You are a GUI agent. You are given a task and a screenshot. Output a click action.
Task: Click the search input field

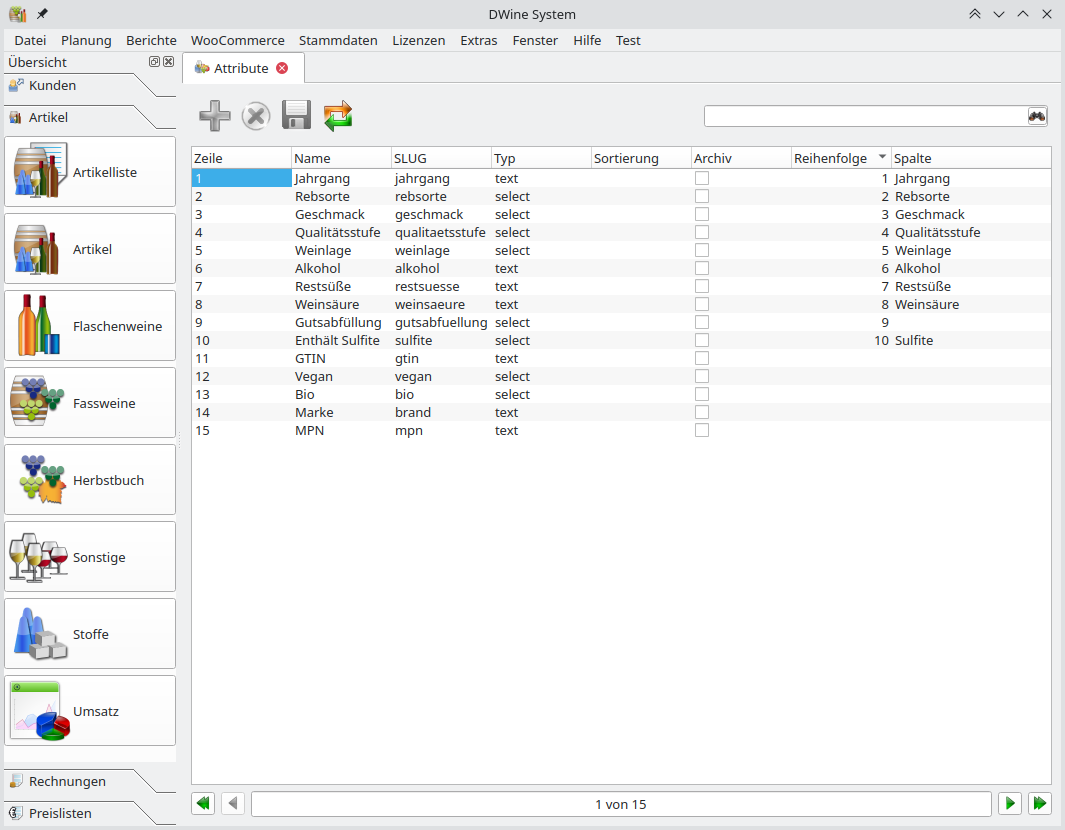[x=865, y=116]
